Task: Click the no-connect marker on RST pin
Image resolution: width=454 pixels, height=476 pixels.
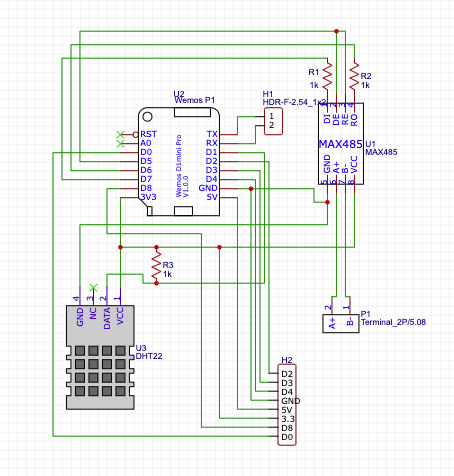Action: tap(120, 135)
